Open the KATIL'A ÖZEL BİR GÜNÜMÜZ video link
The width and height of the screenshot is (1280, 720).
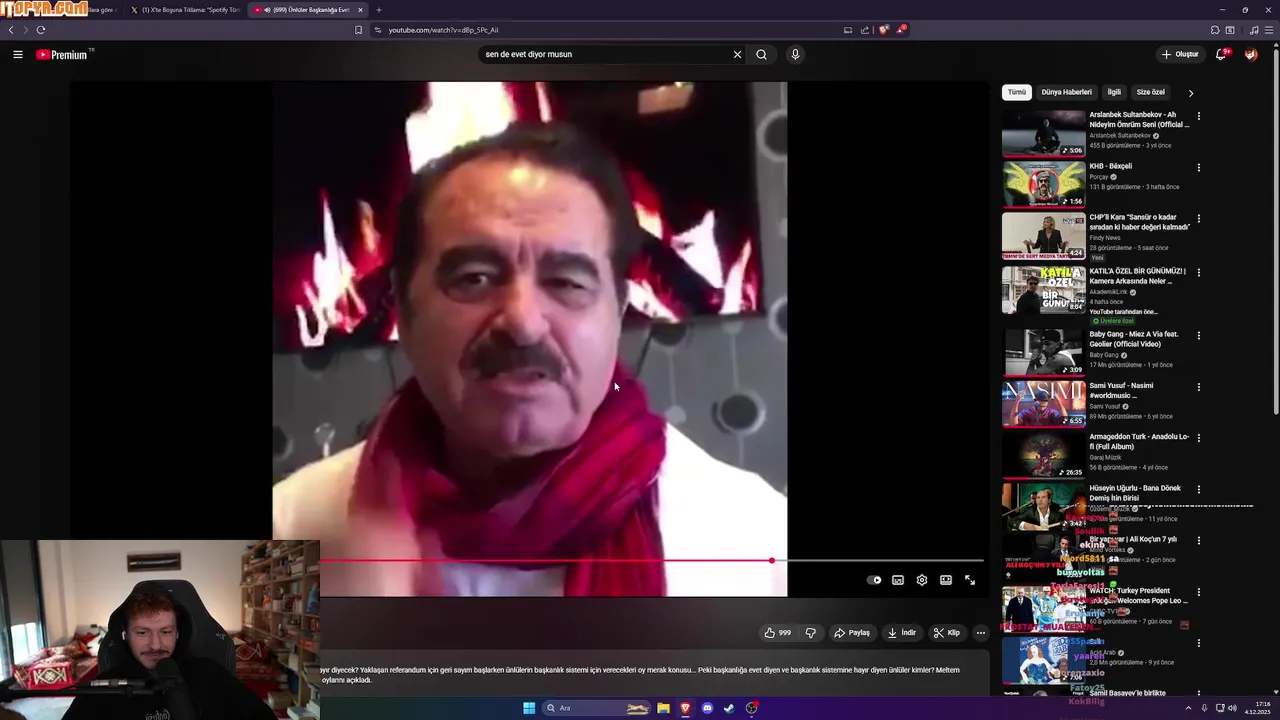pos(1139,276)
